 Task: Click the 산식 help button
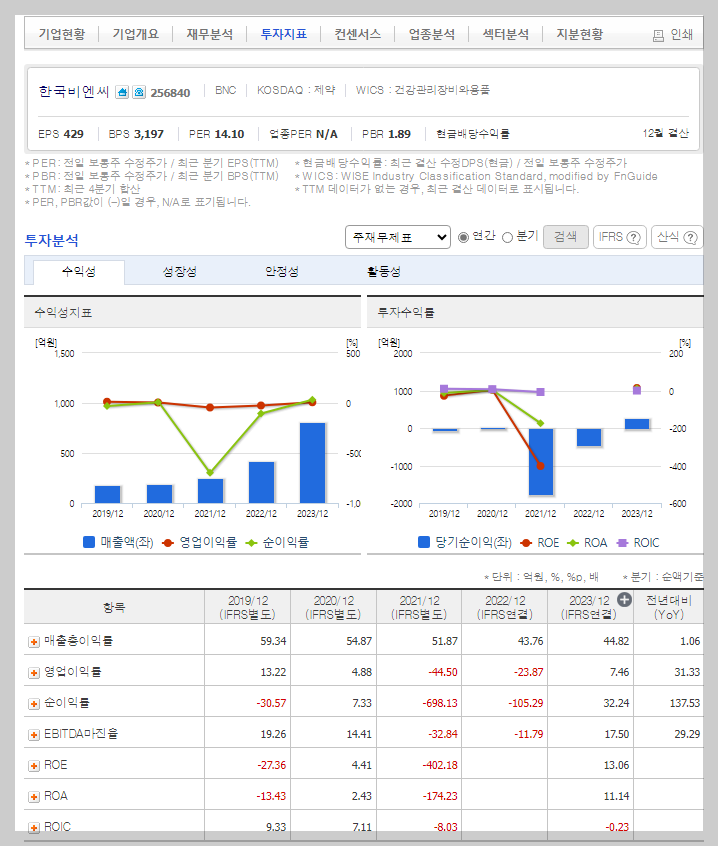pos(677,237)
